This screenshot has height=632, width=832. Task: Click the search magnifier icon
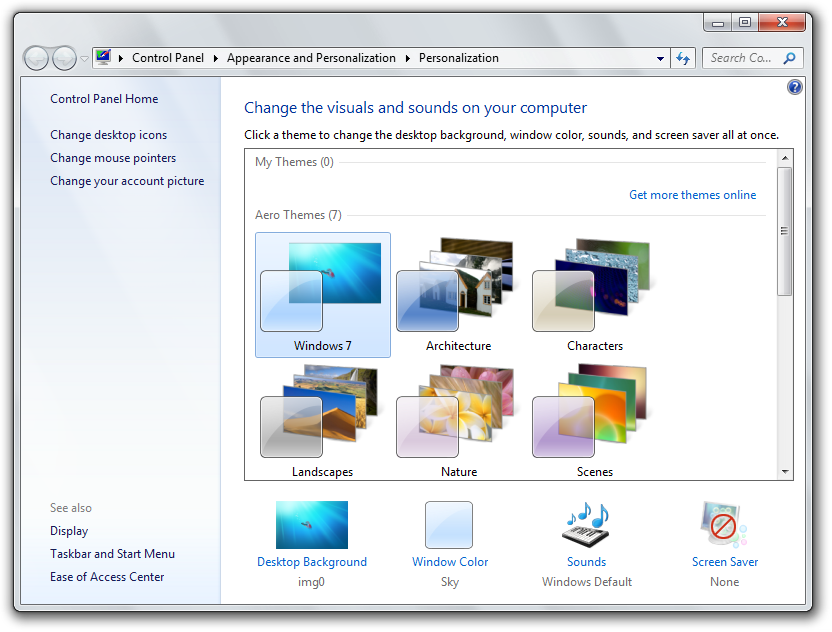[x=790, y=58]
